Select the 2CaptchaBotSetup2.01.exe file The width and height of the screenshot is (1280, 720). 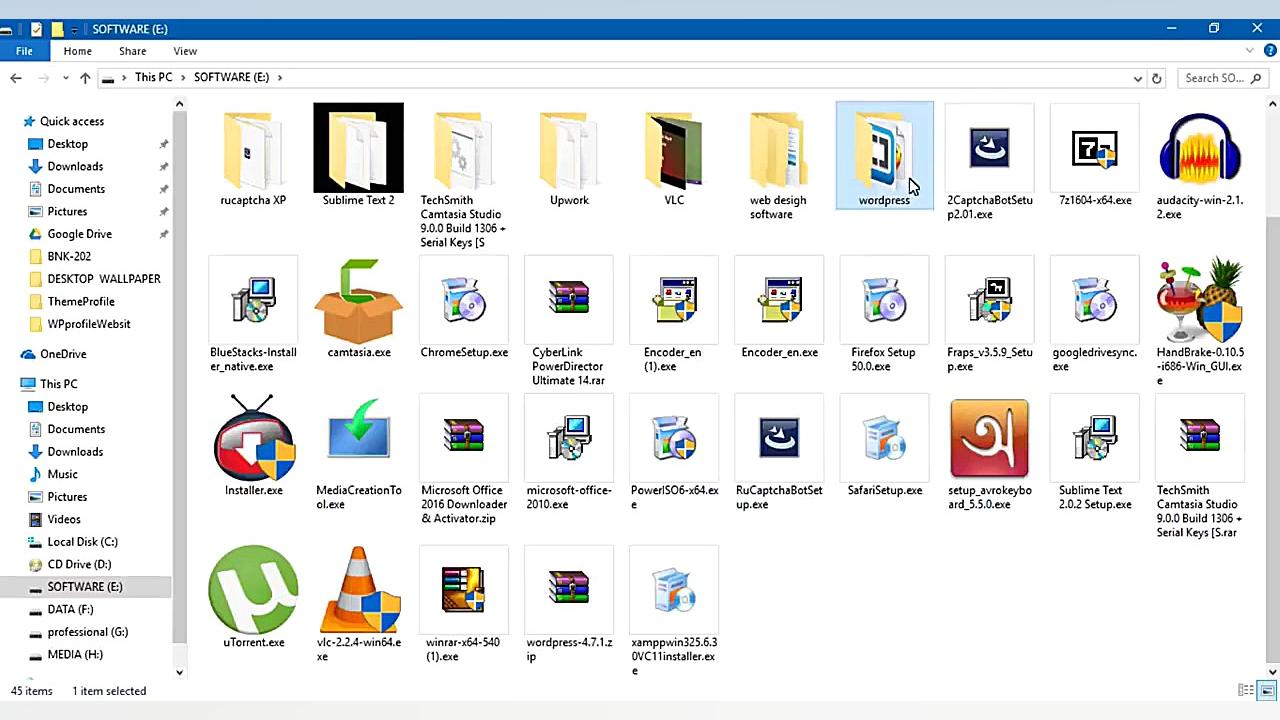(990, 163)
